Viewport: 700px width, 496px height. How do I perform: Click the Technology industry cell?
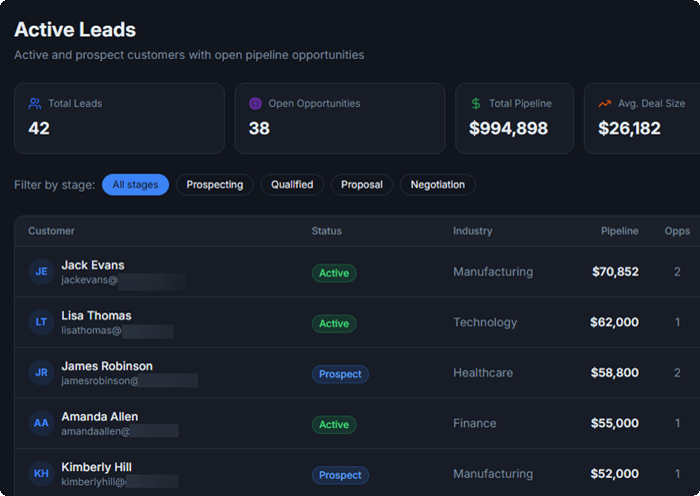click(x=485, y=322)
